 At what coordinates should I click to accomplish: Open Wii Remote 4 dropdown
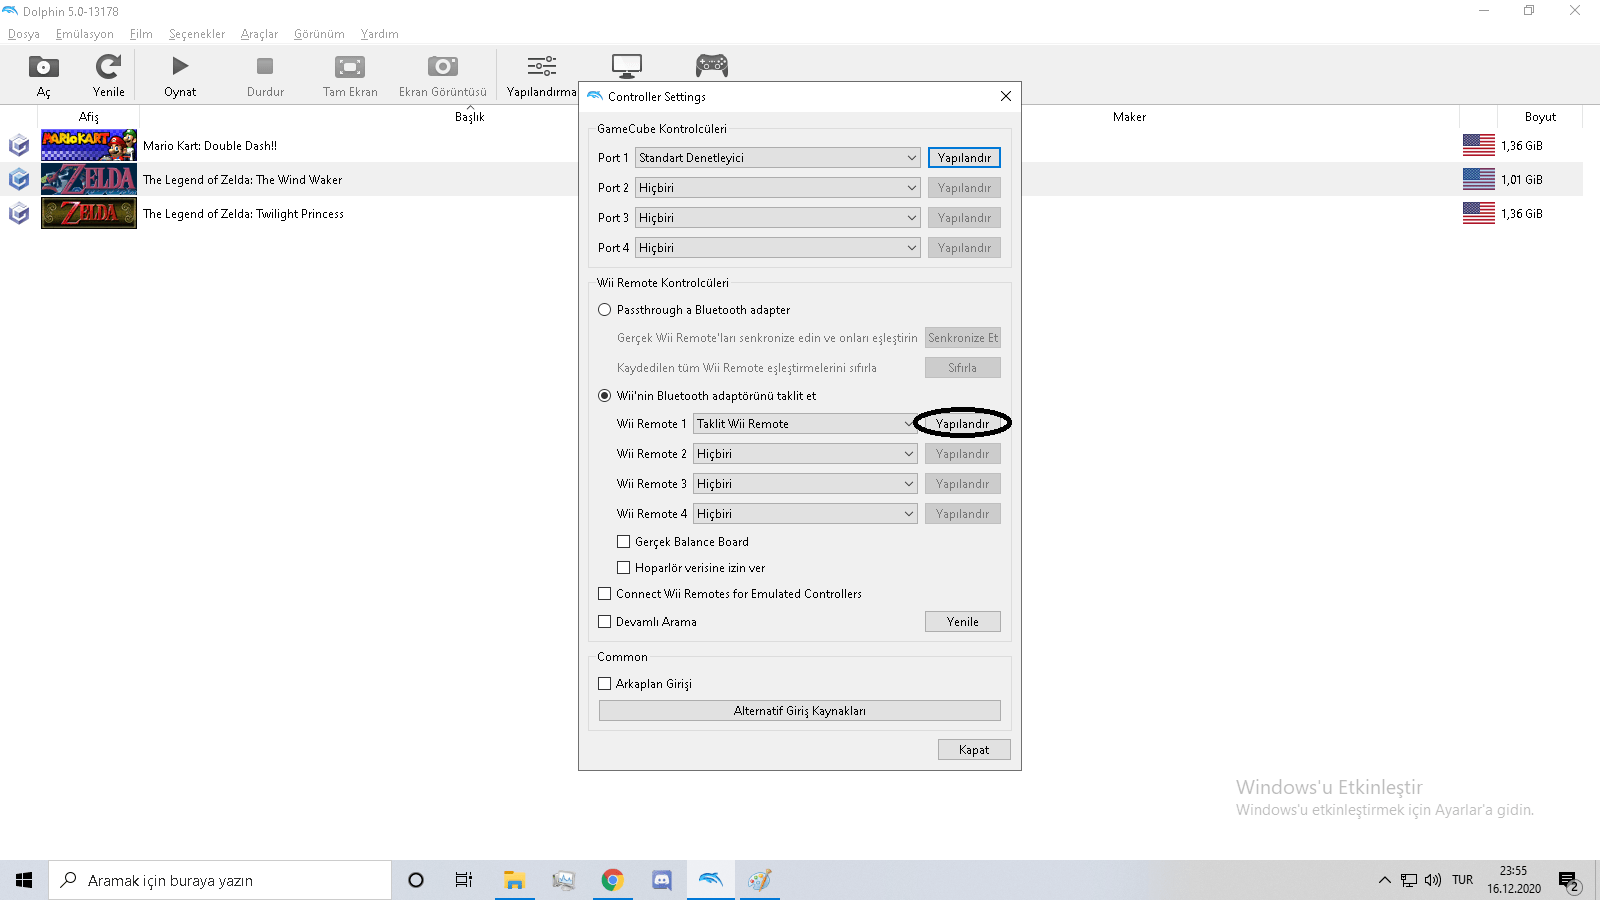805,514
